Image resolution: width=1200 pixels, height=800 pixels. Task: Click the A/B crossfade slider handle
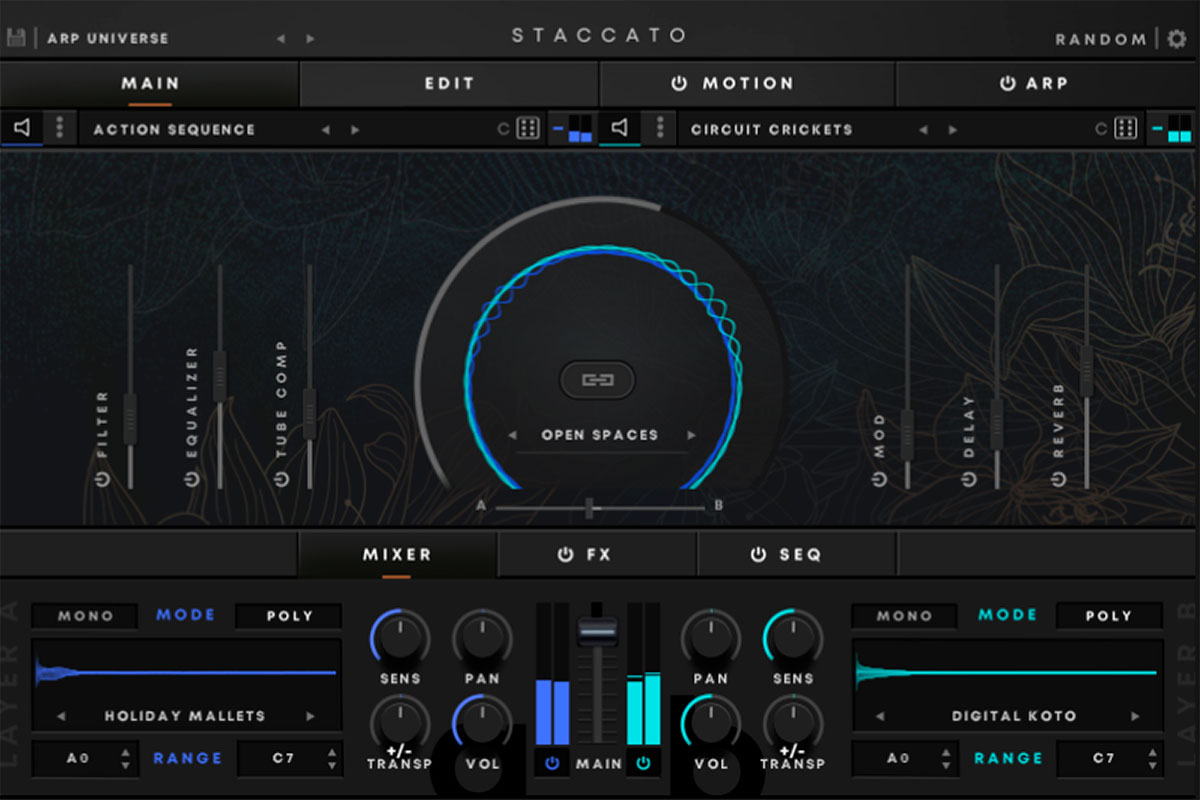pos(589,508)
